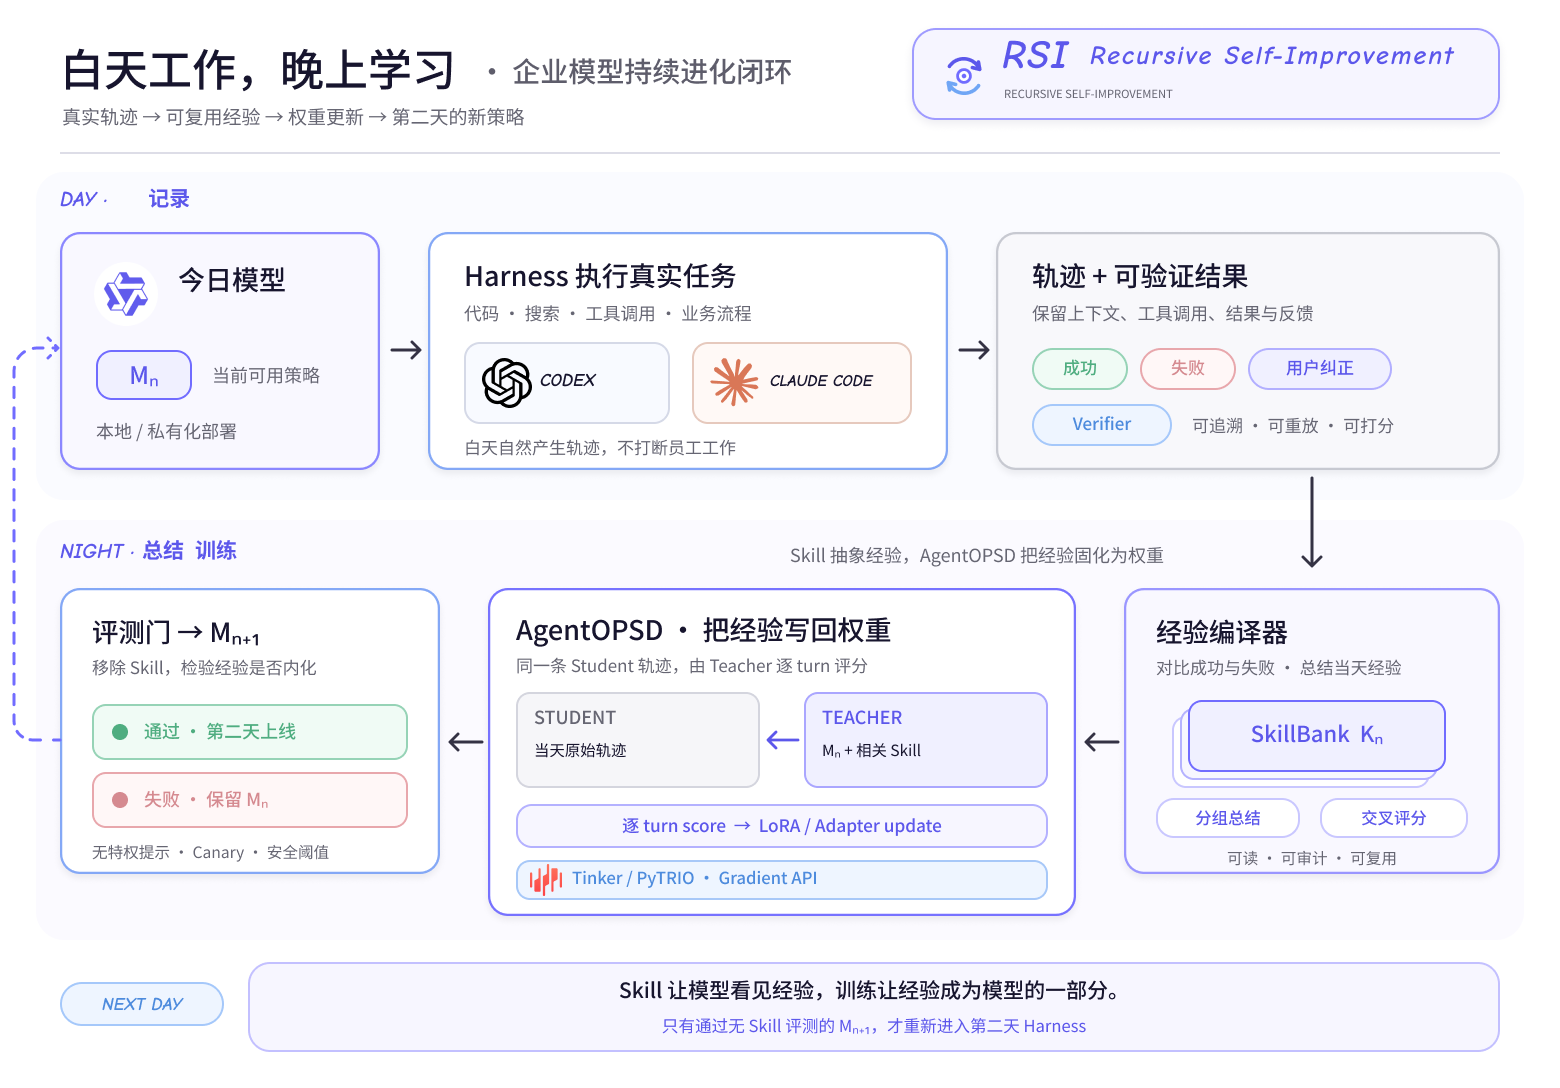Click the 无特权提示 · Canary · 安全阈值 caption

tap(210, 852)
